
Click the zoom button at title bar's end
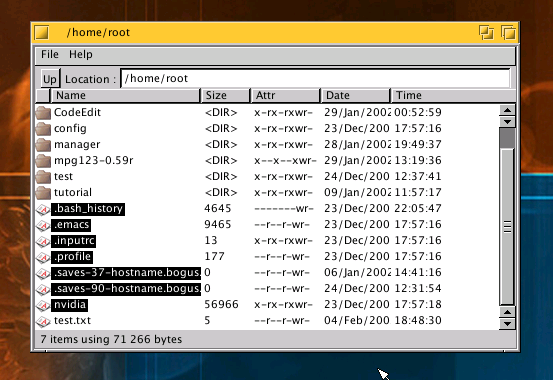508,32
